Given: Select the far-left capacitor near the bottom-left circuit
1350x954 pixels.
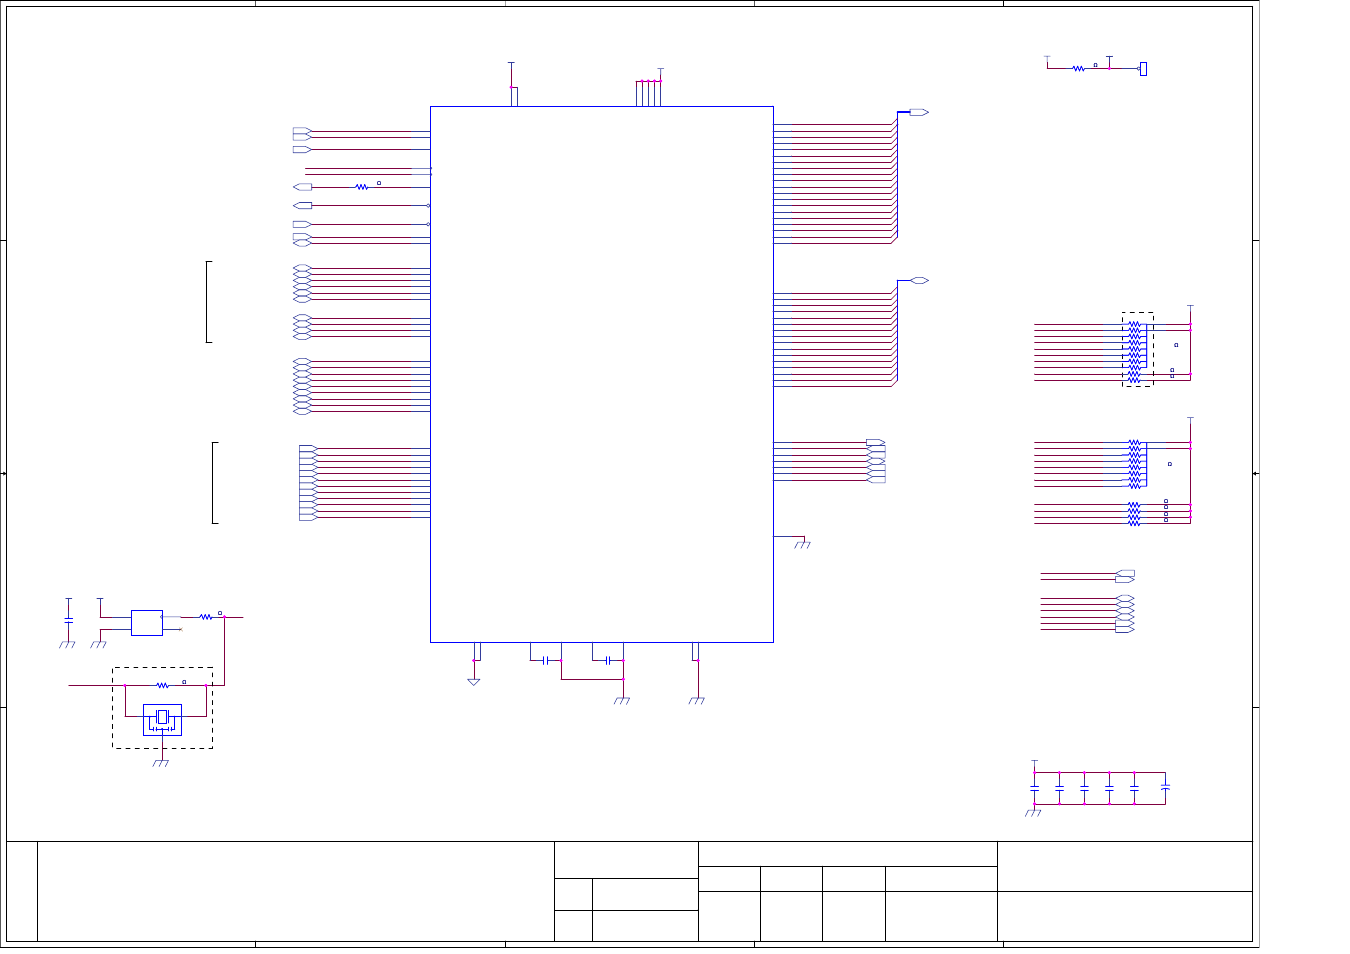Looking at the screenshot, I should 68,620.
